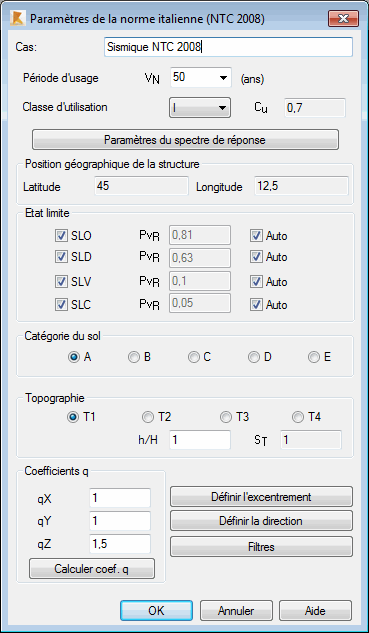Select soil category B
This screenshot has height=633, width=369.
pyautogui.click(x=134, y=357)
